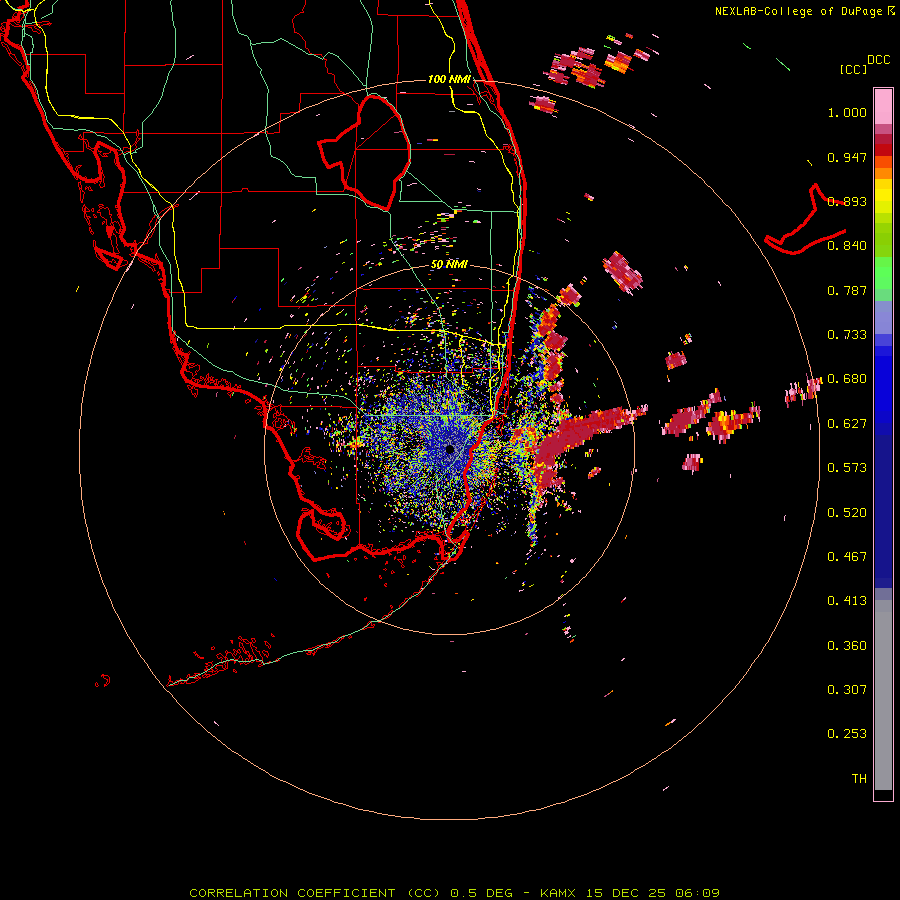900x900 pixels.
Task: Click the 0.360 scale value
Action: click(847, 646)
